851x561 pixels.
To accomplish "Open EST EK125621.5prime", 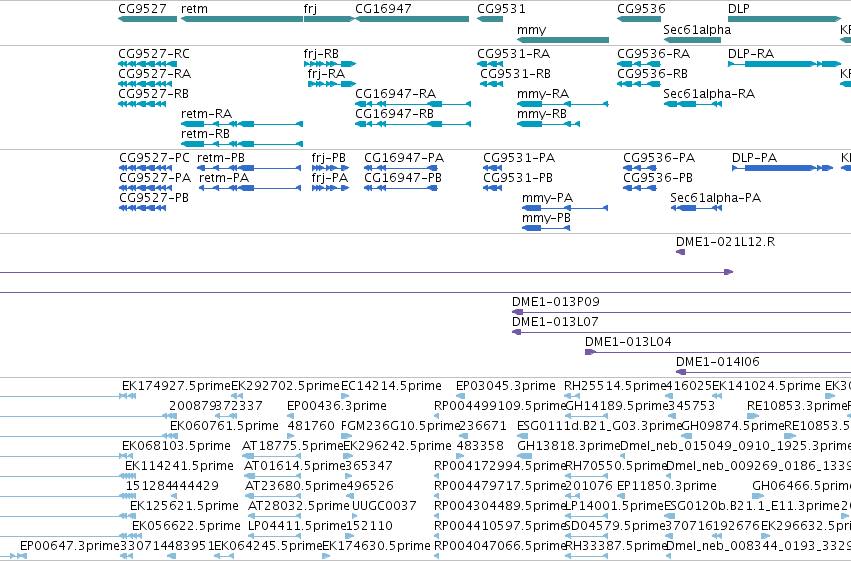I will 184,506.
